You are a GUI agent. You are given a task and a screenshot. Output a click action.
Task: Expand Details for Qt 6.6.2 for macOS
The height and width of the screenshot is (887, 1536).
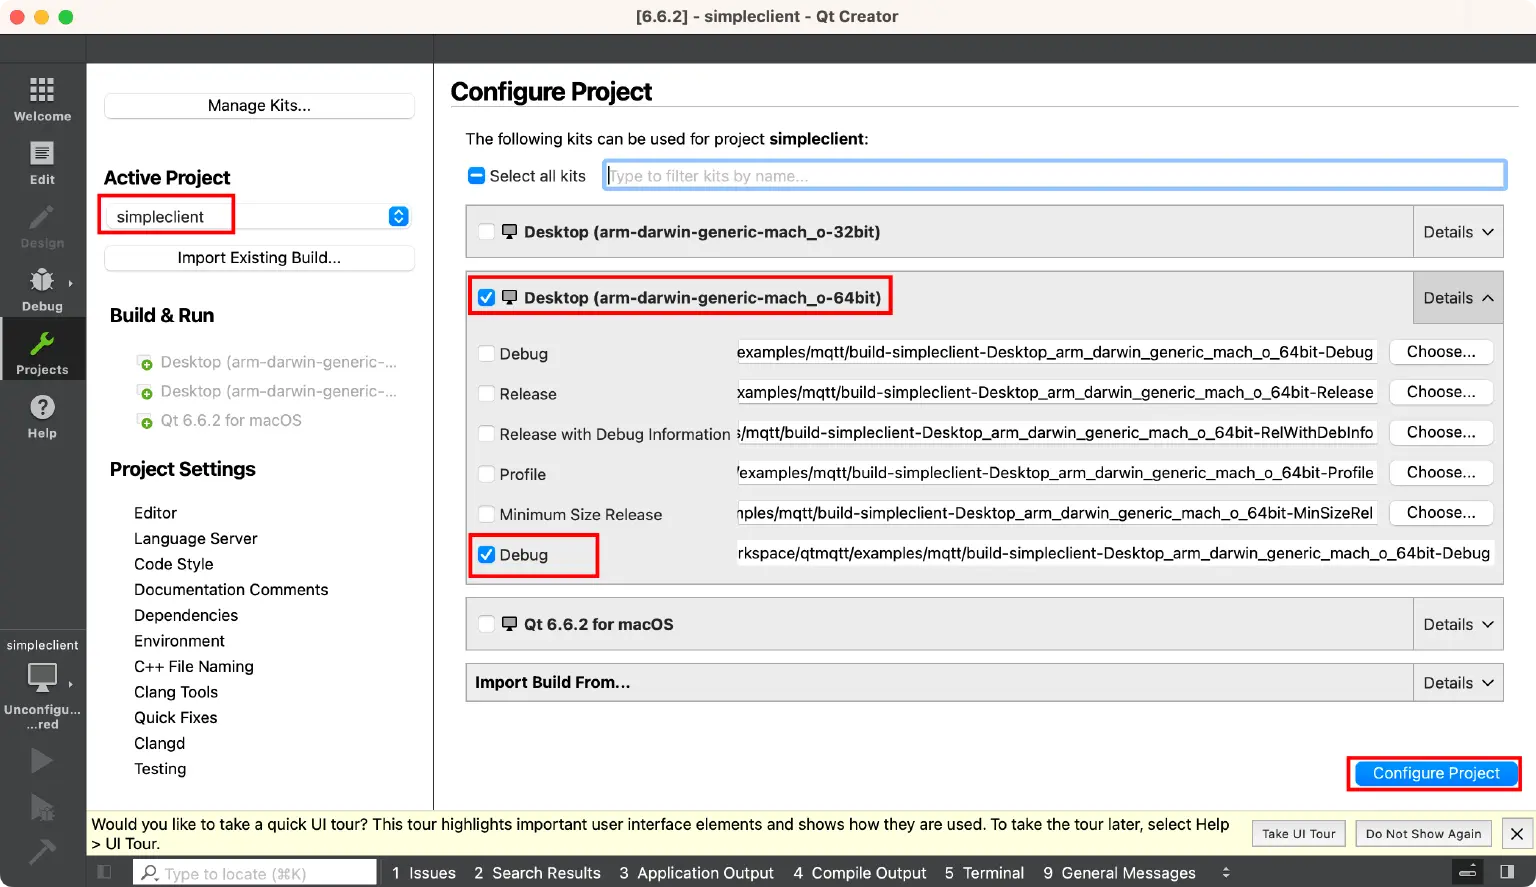pyautogui.click(x=1457, y=624)
